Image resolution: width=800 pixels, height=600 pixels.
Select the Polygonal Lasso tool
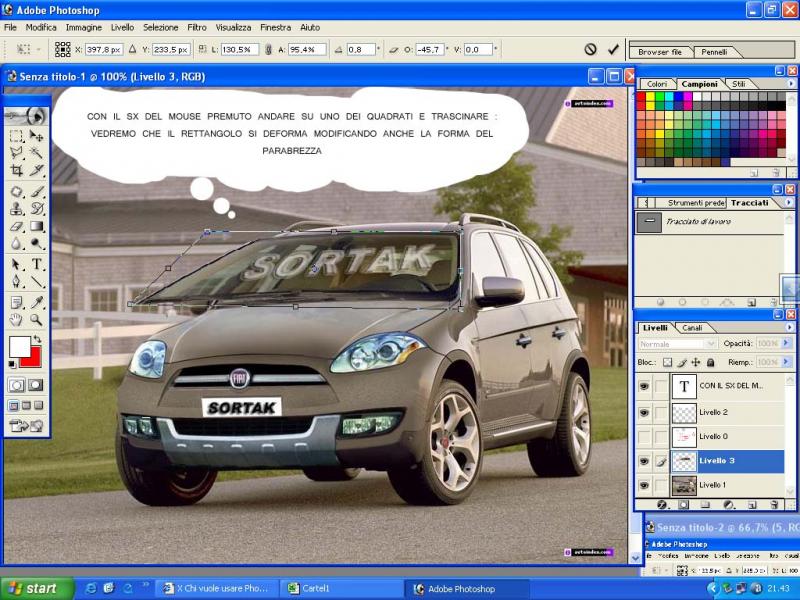[17, 153]
